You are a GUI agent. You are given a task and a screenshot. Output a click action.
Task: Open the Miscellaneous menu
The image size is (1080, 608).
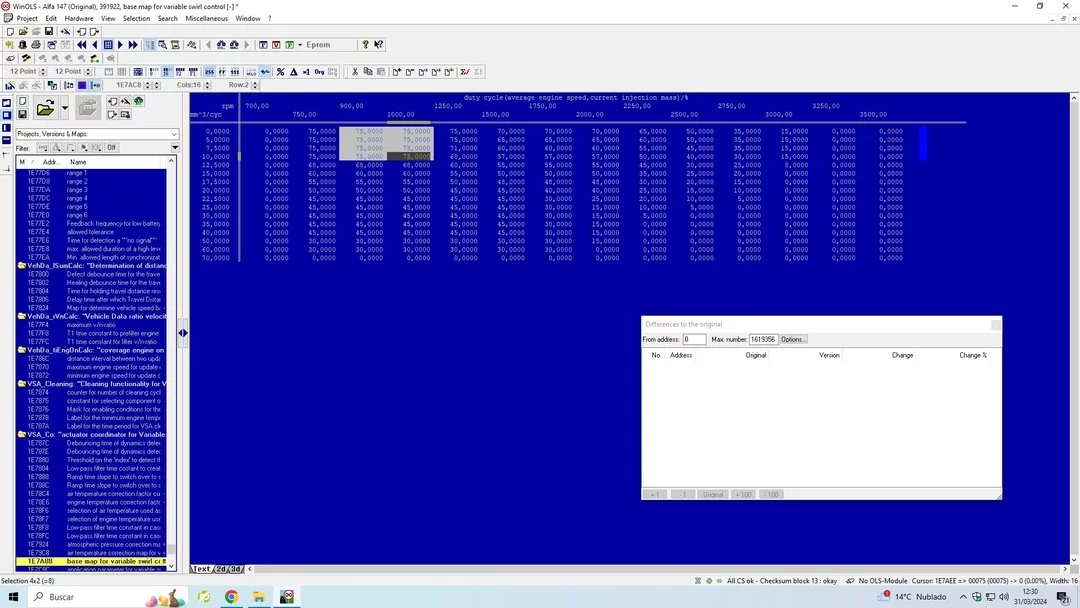point(206,19)
